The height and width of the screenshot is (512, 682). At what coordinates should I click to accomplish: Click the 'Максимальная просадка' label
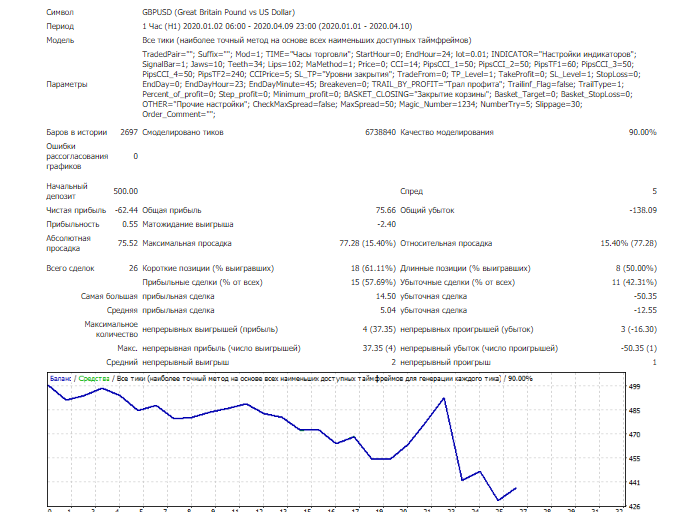187,243
